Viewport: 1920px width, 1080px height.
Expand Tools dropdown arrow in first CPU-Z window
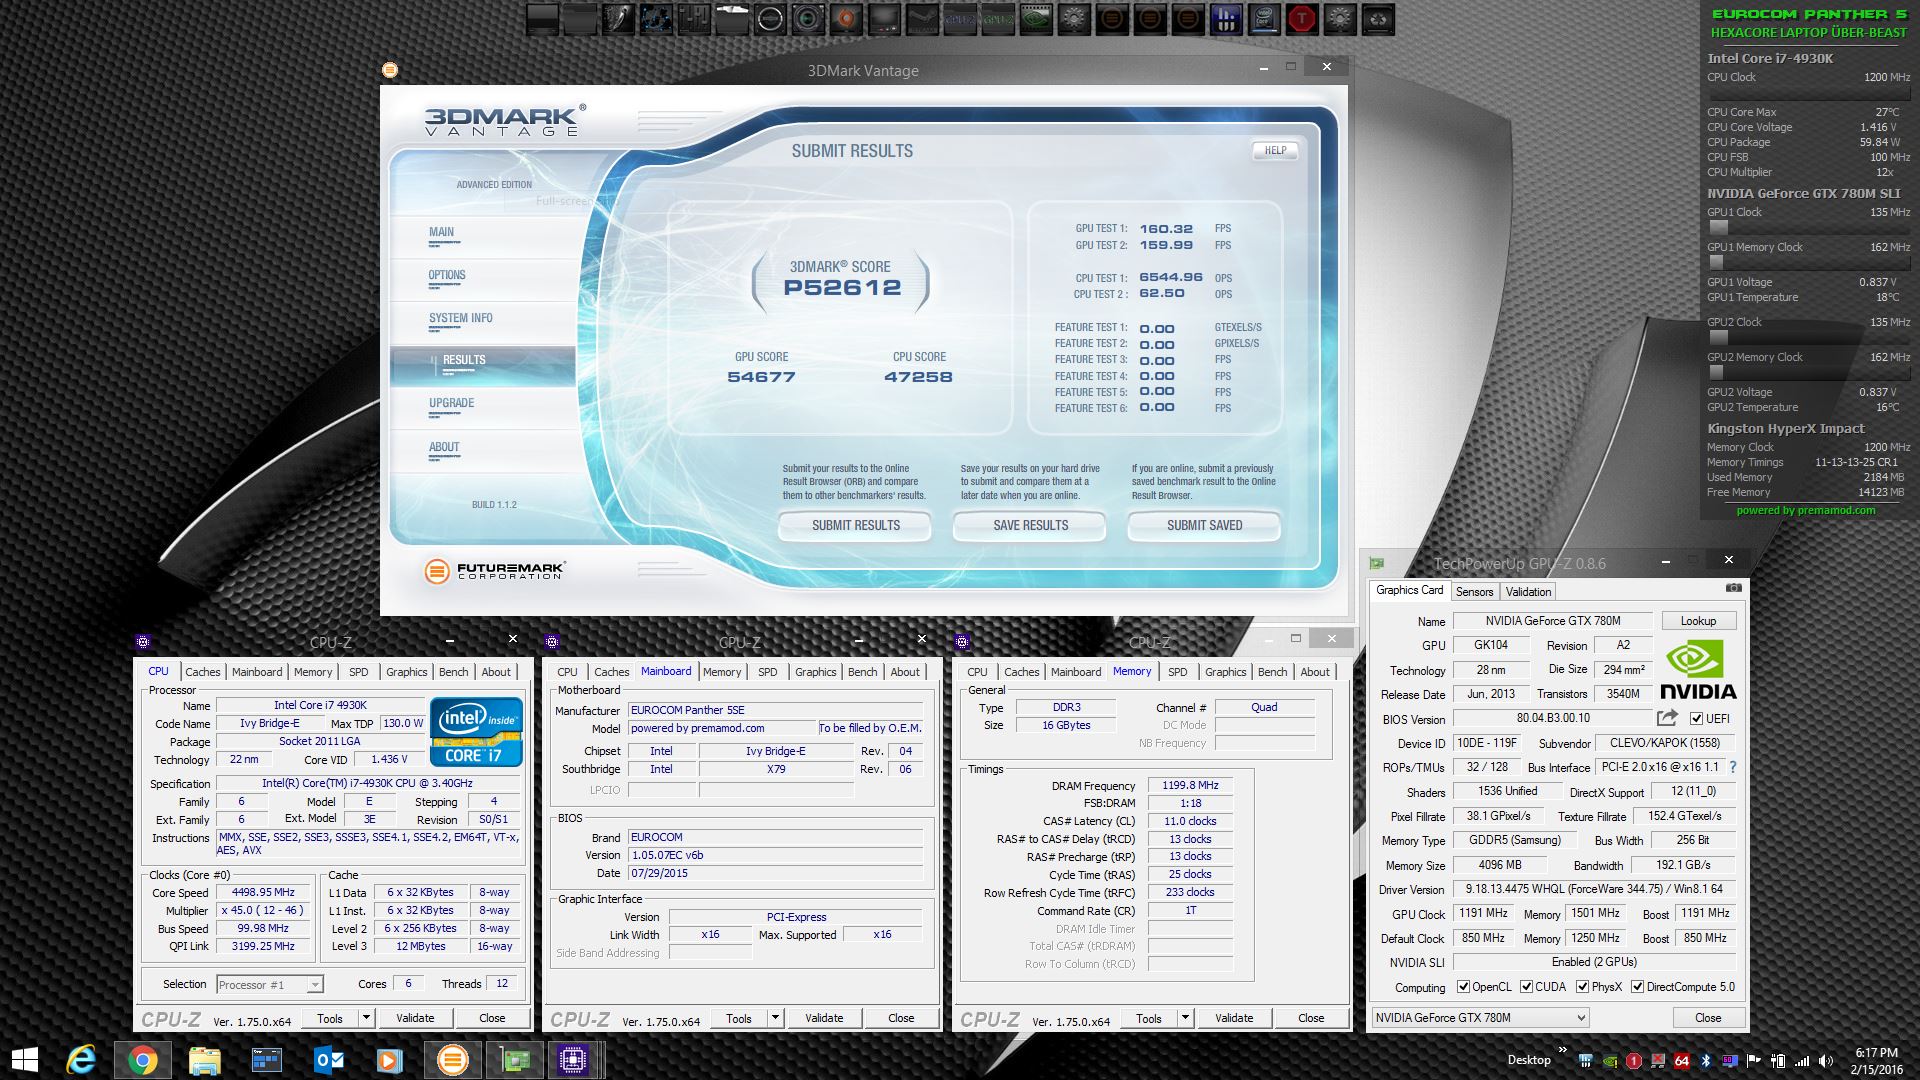coord(366,1018)
